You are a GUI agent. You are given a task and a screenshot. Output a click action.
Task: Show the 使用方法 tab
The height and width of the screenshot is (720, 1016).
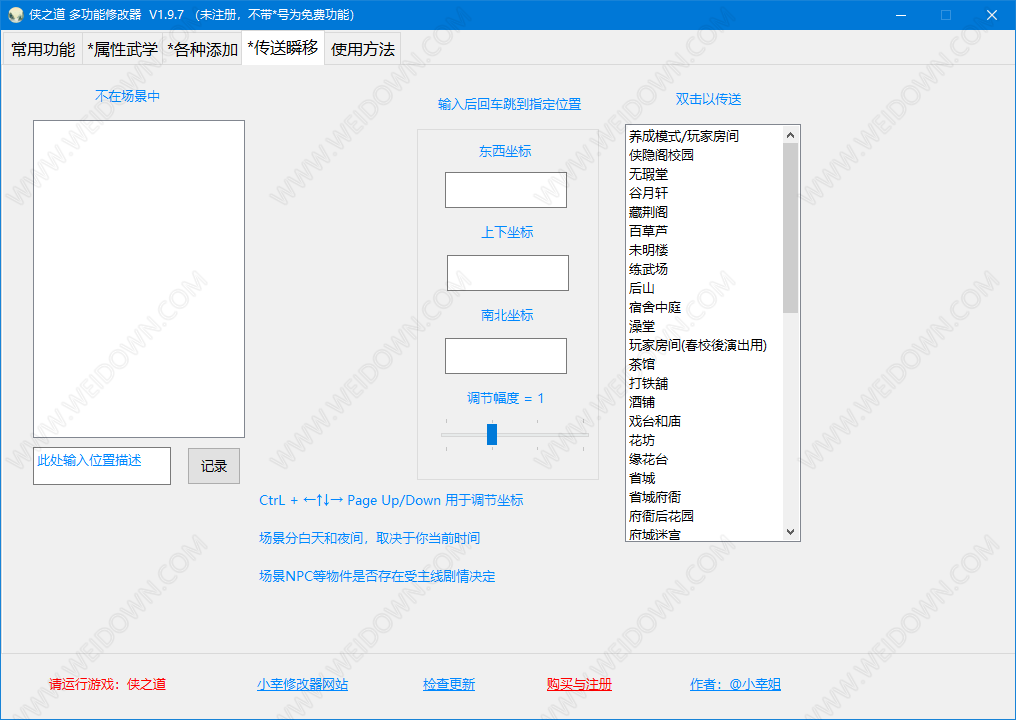point(363,49)
